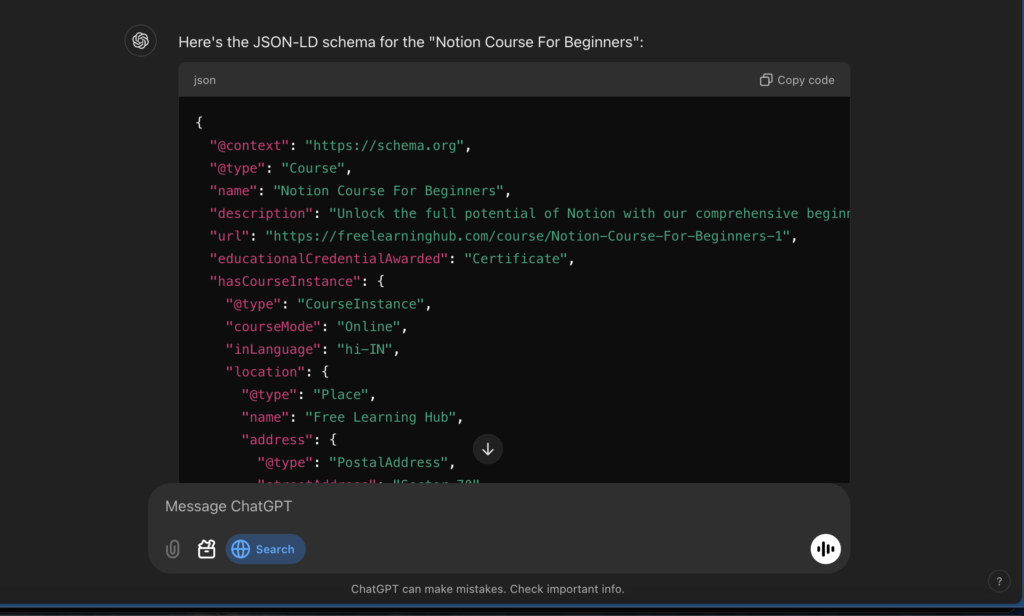Click the ChatGPT logo avatar
This screenshot has width=1024, height=616.
(x=141, y=41)
